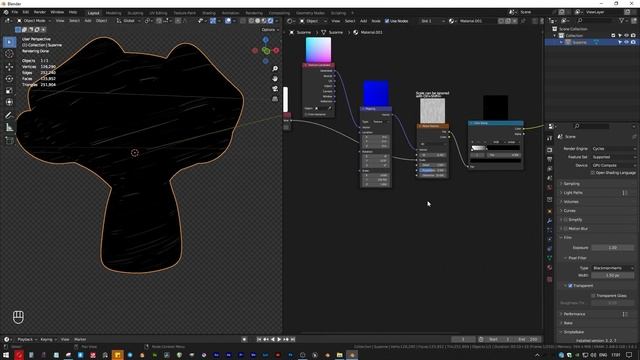The width and height of the screenshot is (640, 360).
Task: Expand the Performance panel
Action: (x=574, y=314)
